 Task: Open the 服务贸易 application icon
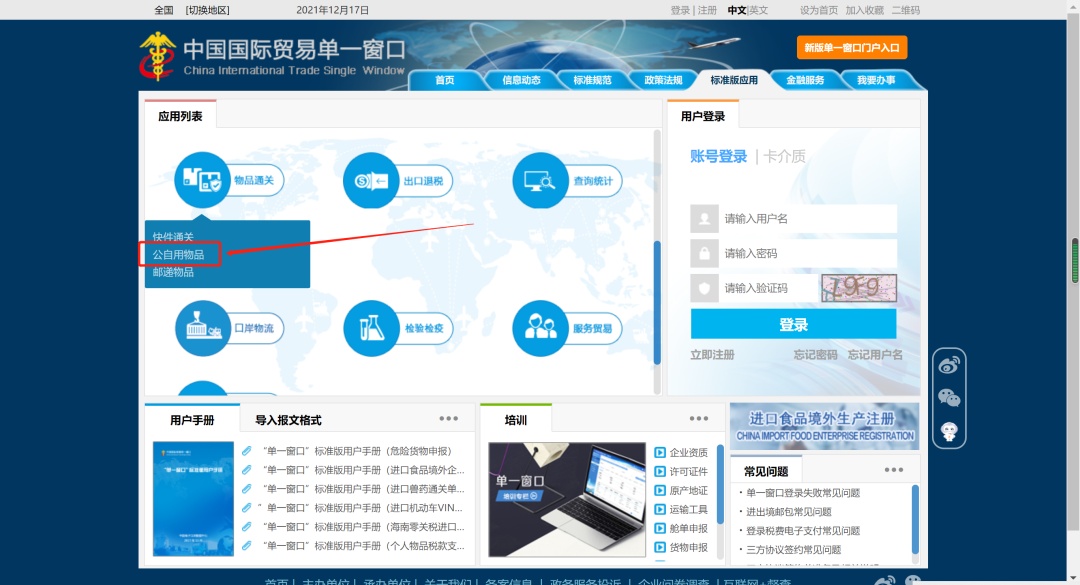[x=541, y=327]
